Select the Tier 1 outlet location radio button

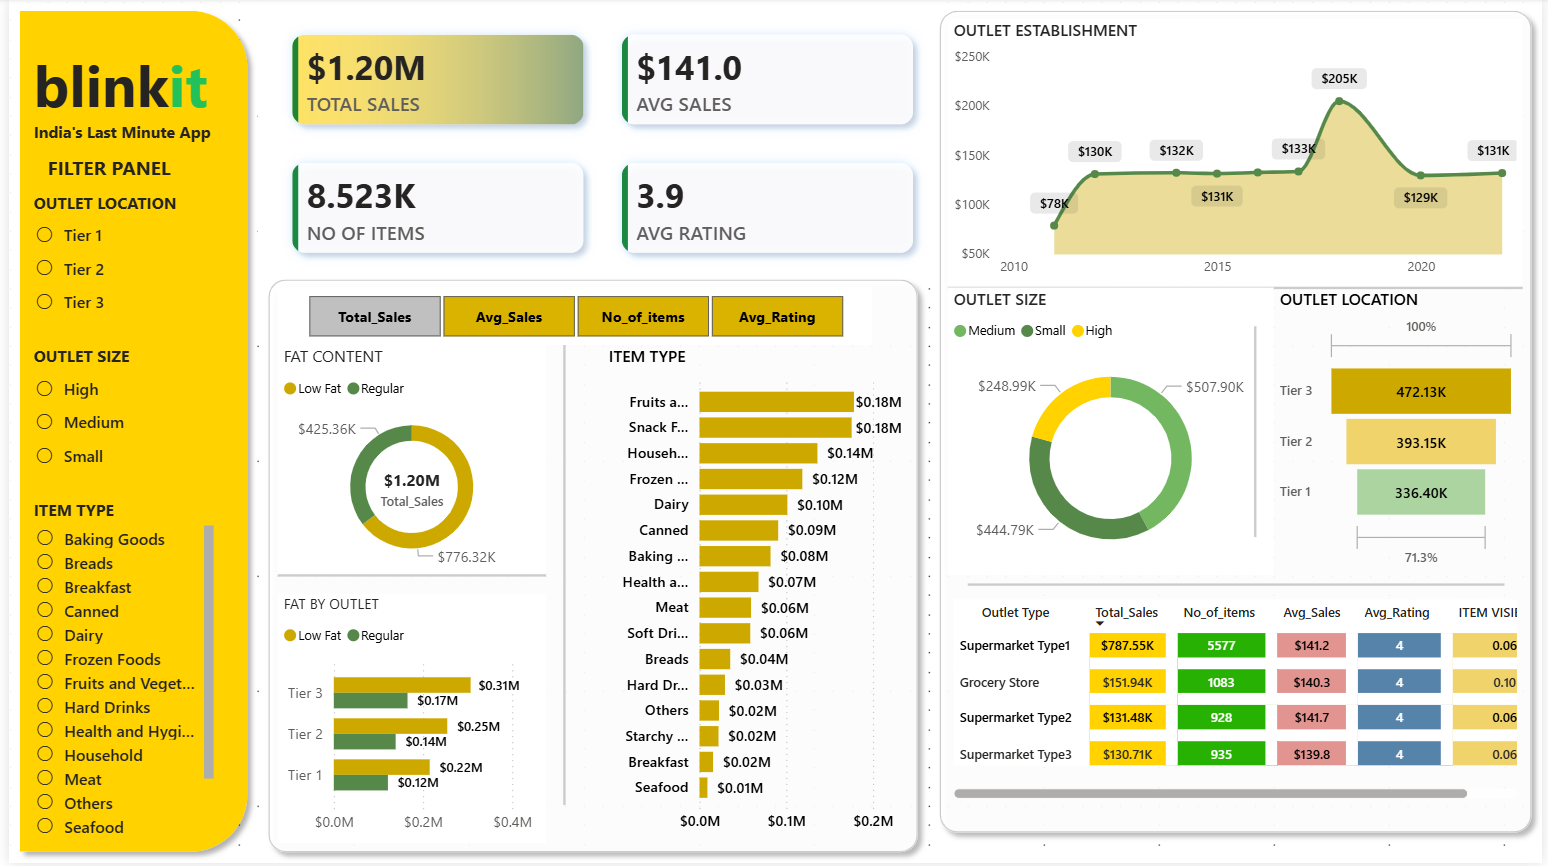43,235
